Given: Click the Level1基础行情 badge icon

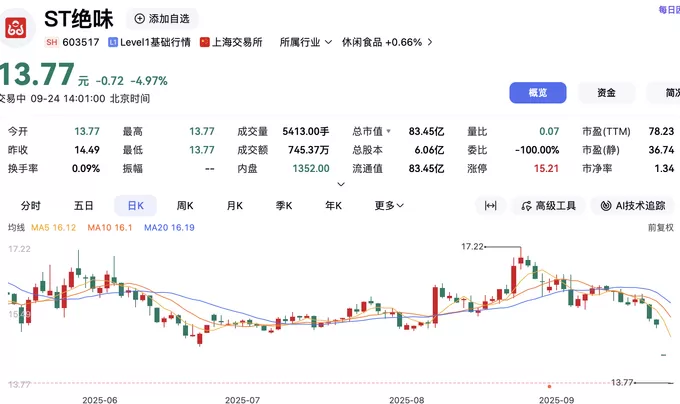Looking at the screenshot, I should [x=113, y=42].
